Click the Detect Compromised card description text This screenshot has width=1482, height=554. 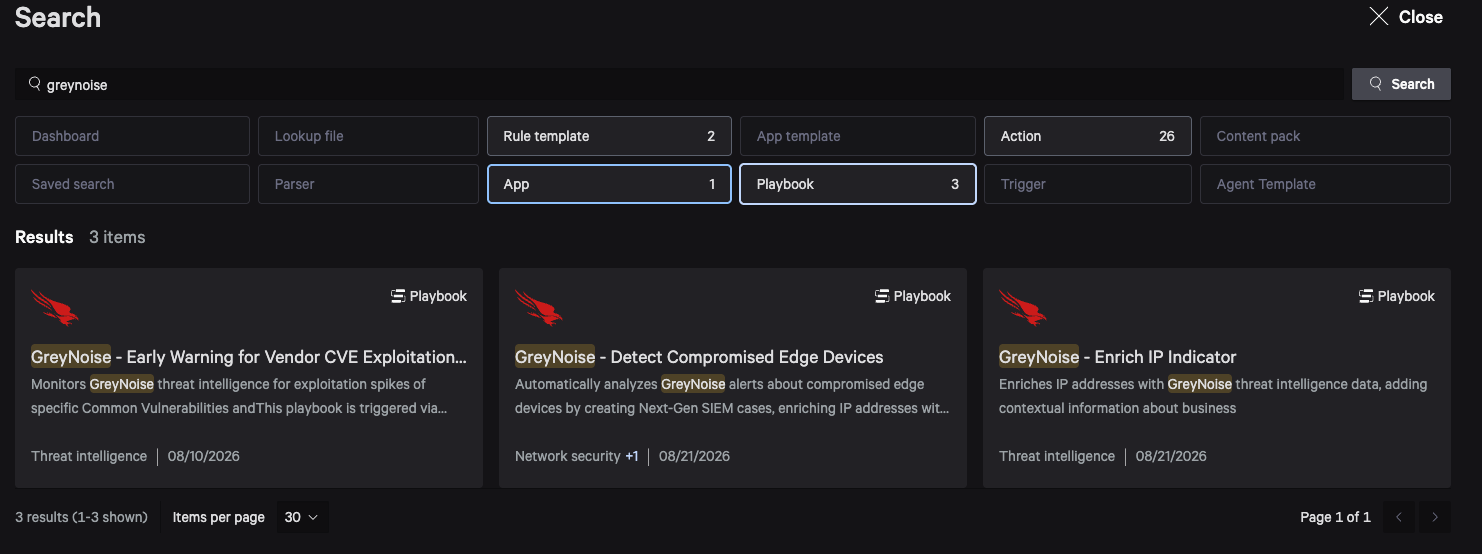732,396
